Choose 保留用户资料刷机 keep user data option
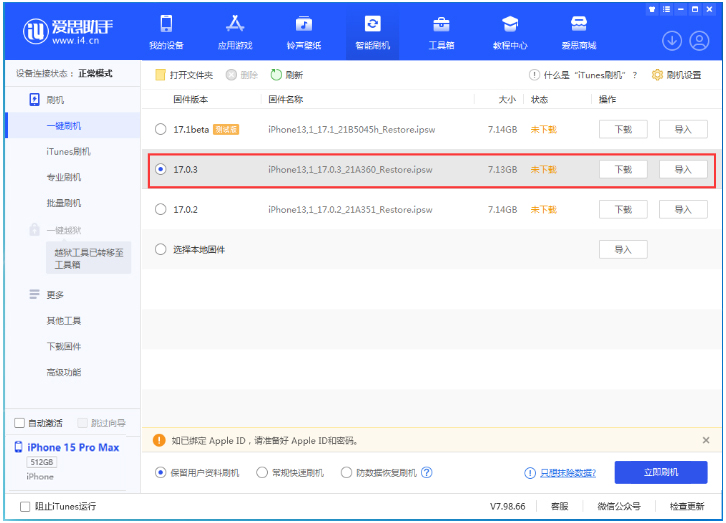This screenshot has height=523, width=726. pyautogui.click(x=160, y=473)
